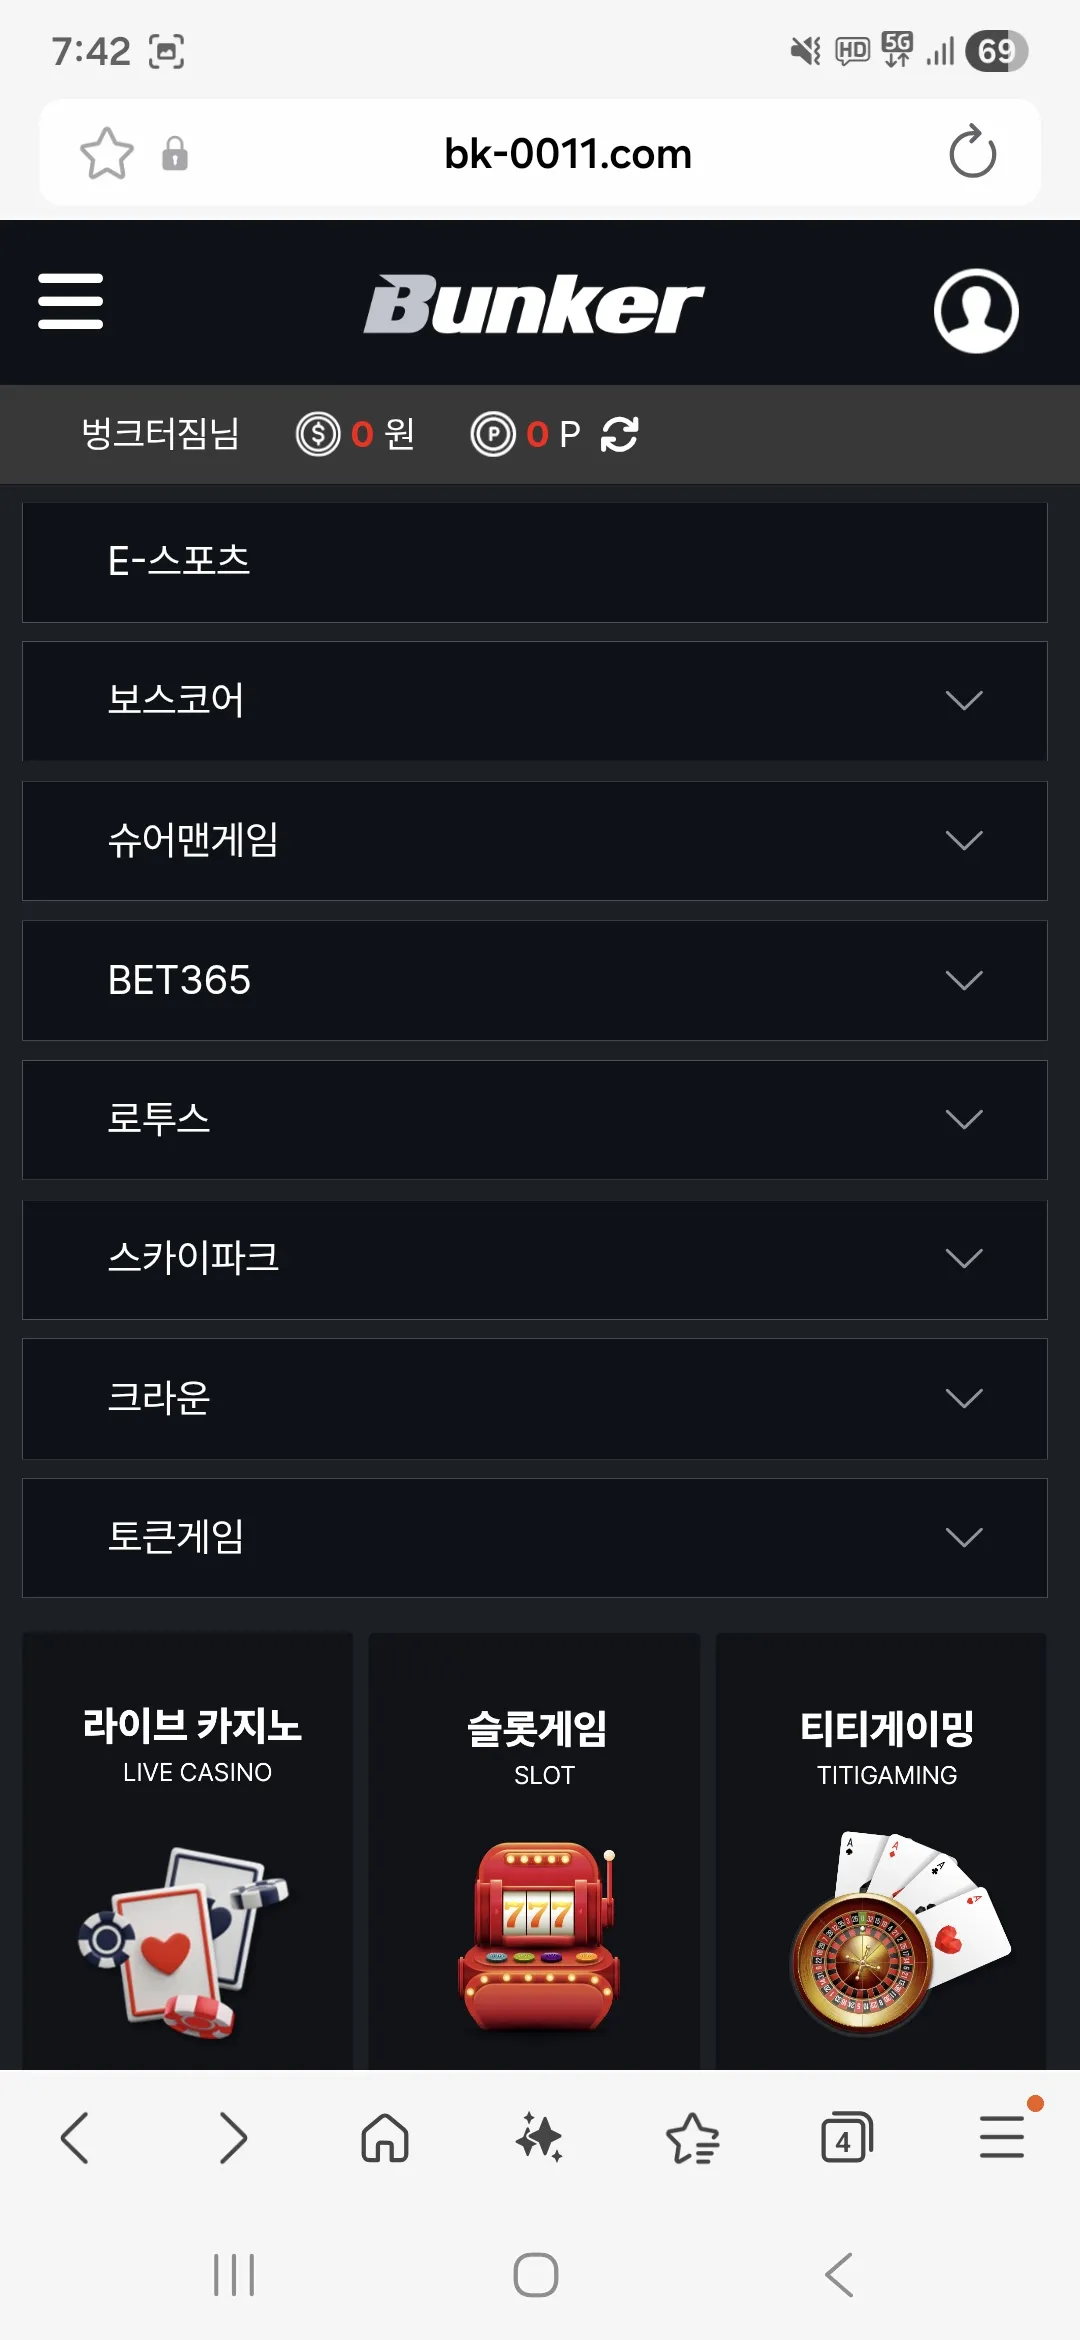Go to browser home icon
This screenshot has height=2340, width=1080.
385,2139
